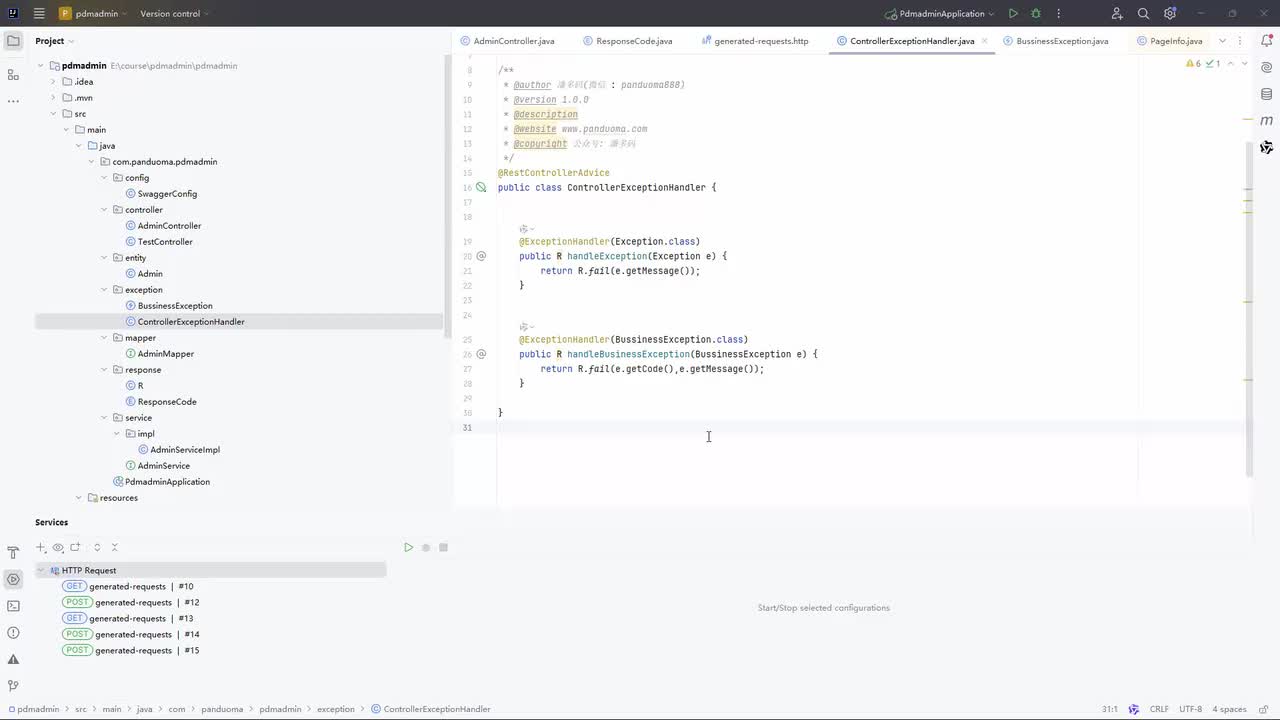Screen dimensions: 1280x720
Task: Open the Project view selector dropdown
Action: tap(55, 41)
